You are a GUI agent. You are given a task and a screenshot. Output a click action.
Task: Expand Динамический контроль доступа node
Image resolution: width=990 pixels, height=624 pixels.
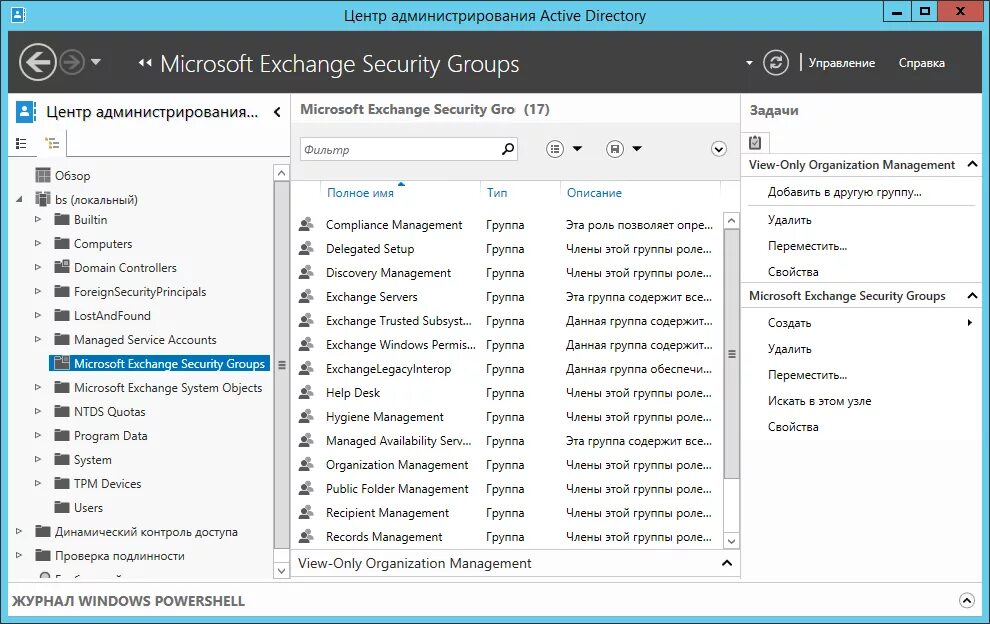coord(19,532)
